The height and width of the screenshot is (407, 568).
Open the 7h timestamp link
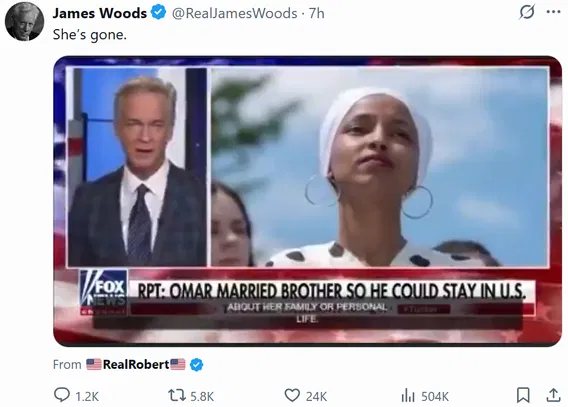[x=317, y=13]
